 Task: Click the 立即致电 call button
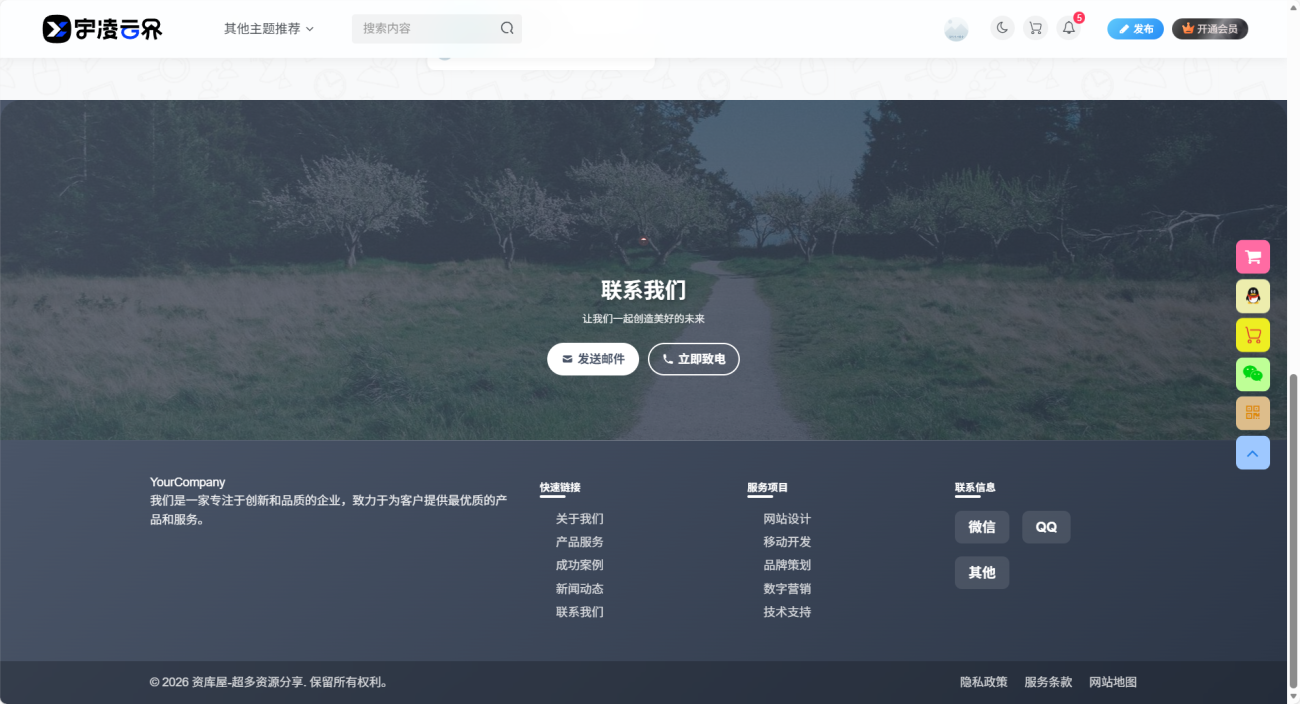pyautogui.click(x=694, y=359)
